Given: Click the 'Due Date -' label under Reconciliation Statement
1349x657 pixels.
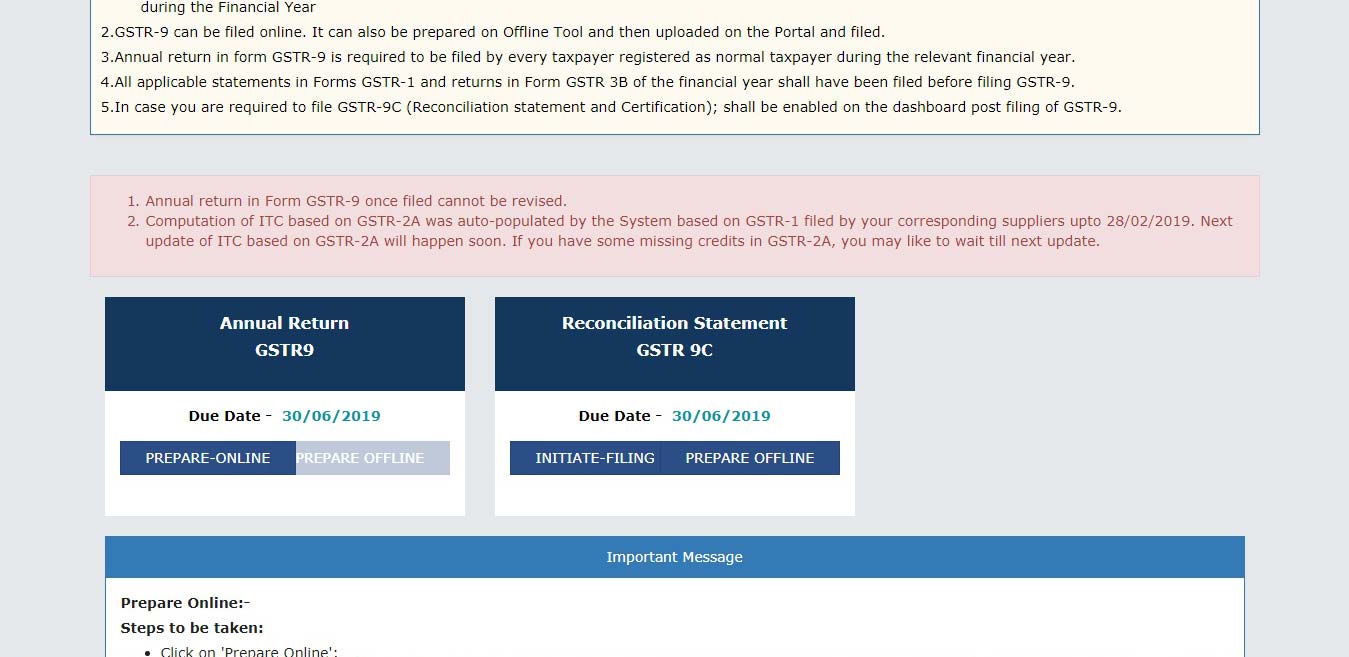Looking at the screenshot, I should point(619,416).
